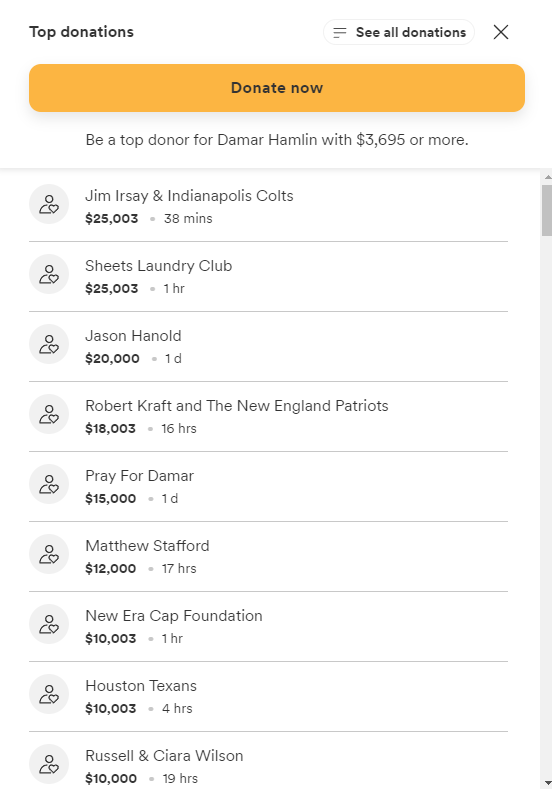The width and height of the screenshot is (552, 789).
Task: Click donor icon beside Robert Kraft entry
Action: point(49,414)
